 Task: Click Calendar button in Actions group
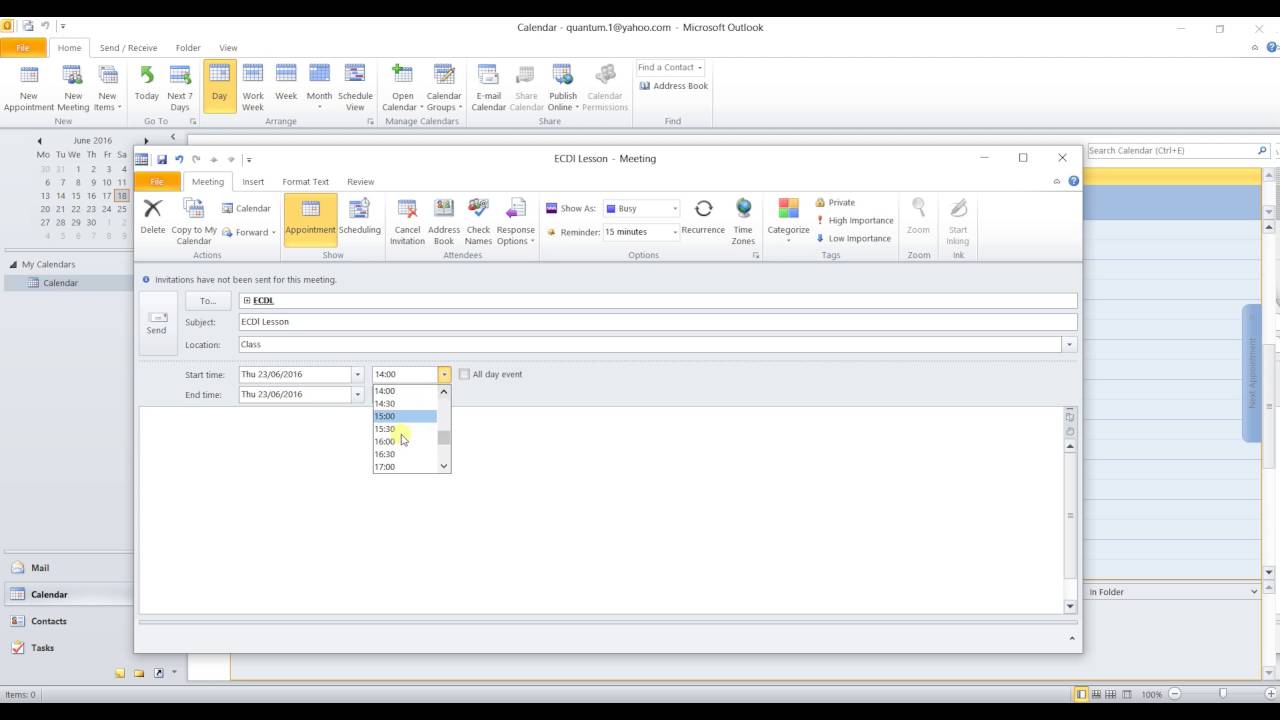coord(246,209)
